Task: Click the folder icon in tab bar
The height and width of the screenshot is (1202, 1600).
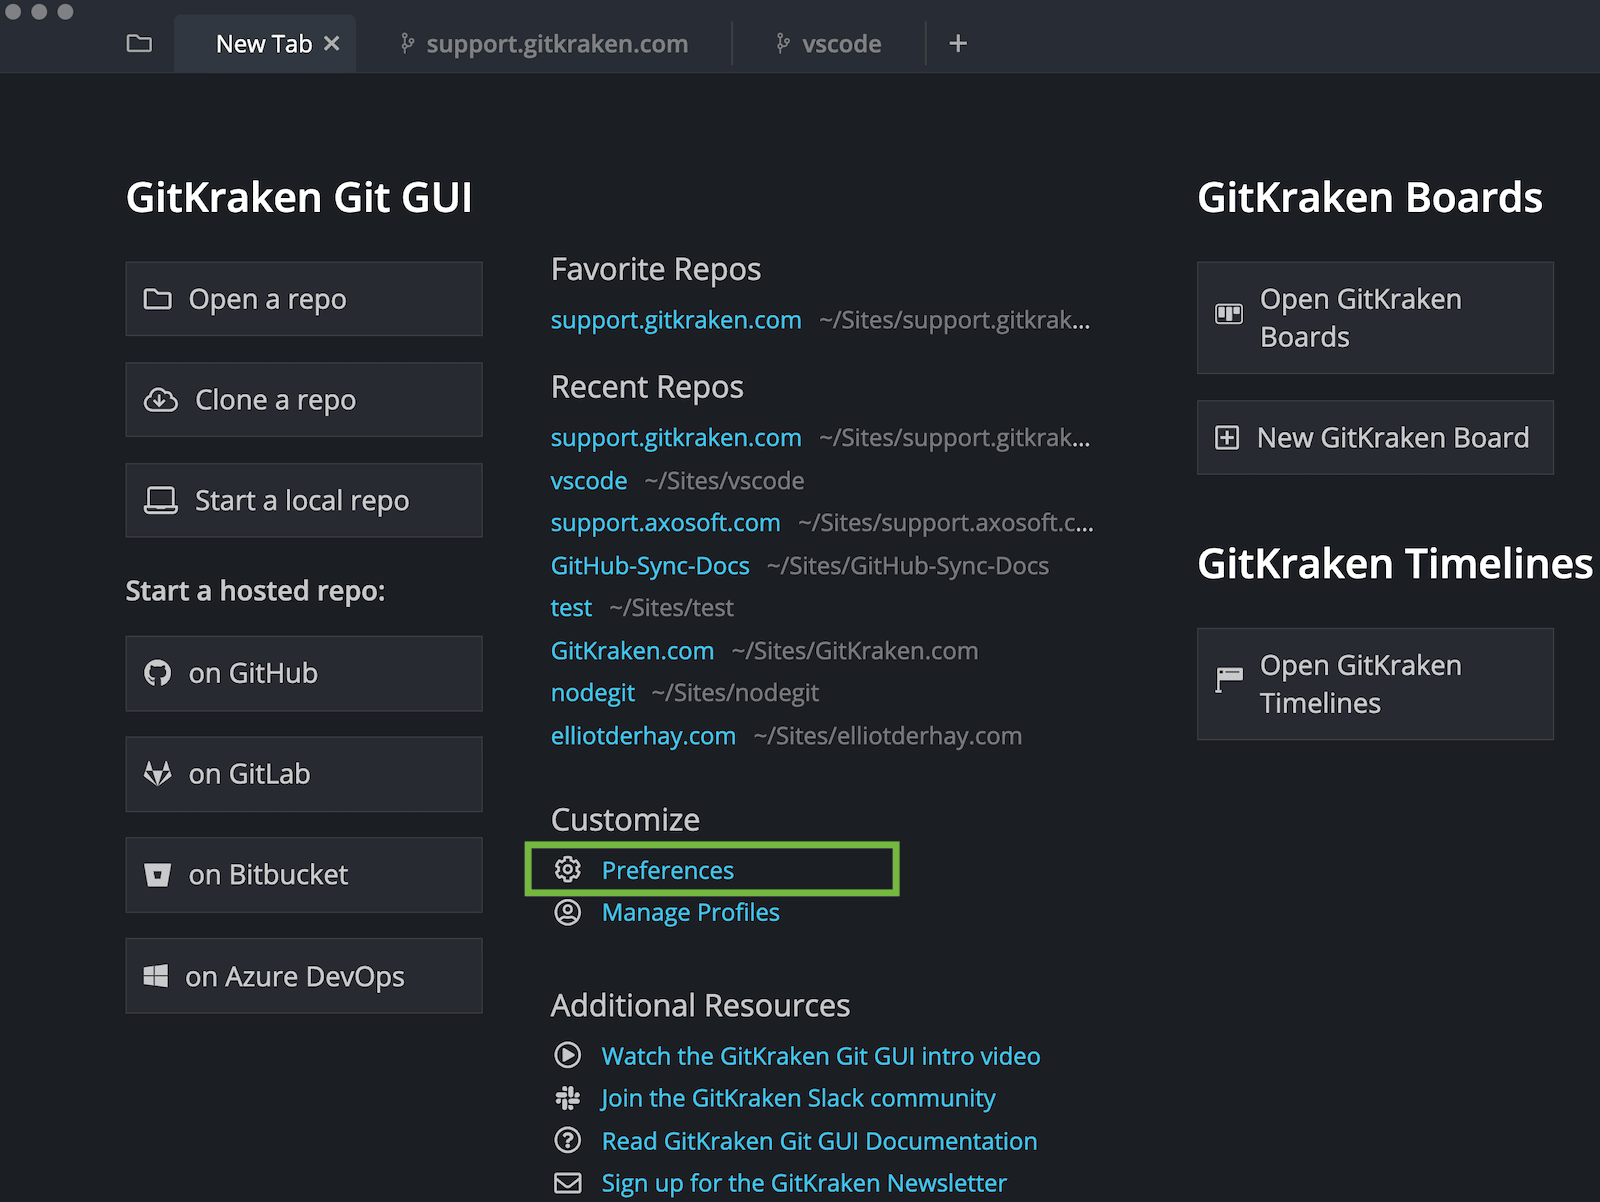Action: (x=139, y=44)
